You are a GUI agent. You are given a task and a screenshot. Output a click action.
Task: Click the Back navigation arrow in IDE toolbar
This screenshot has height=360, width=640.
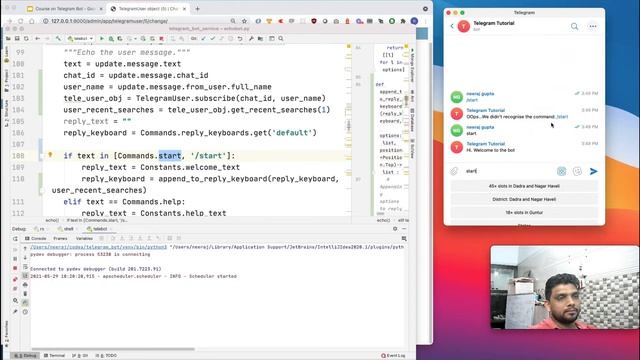coord(38,38)
